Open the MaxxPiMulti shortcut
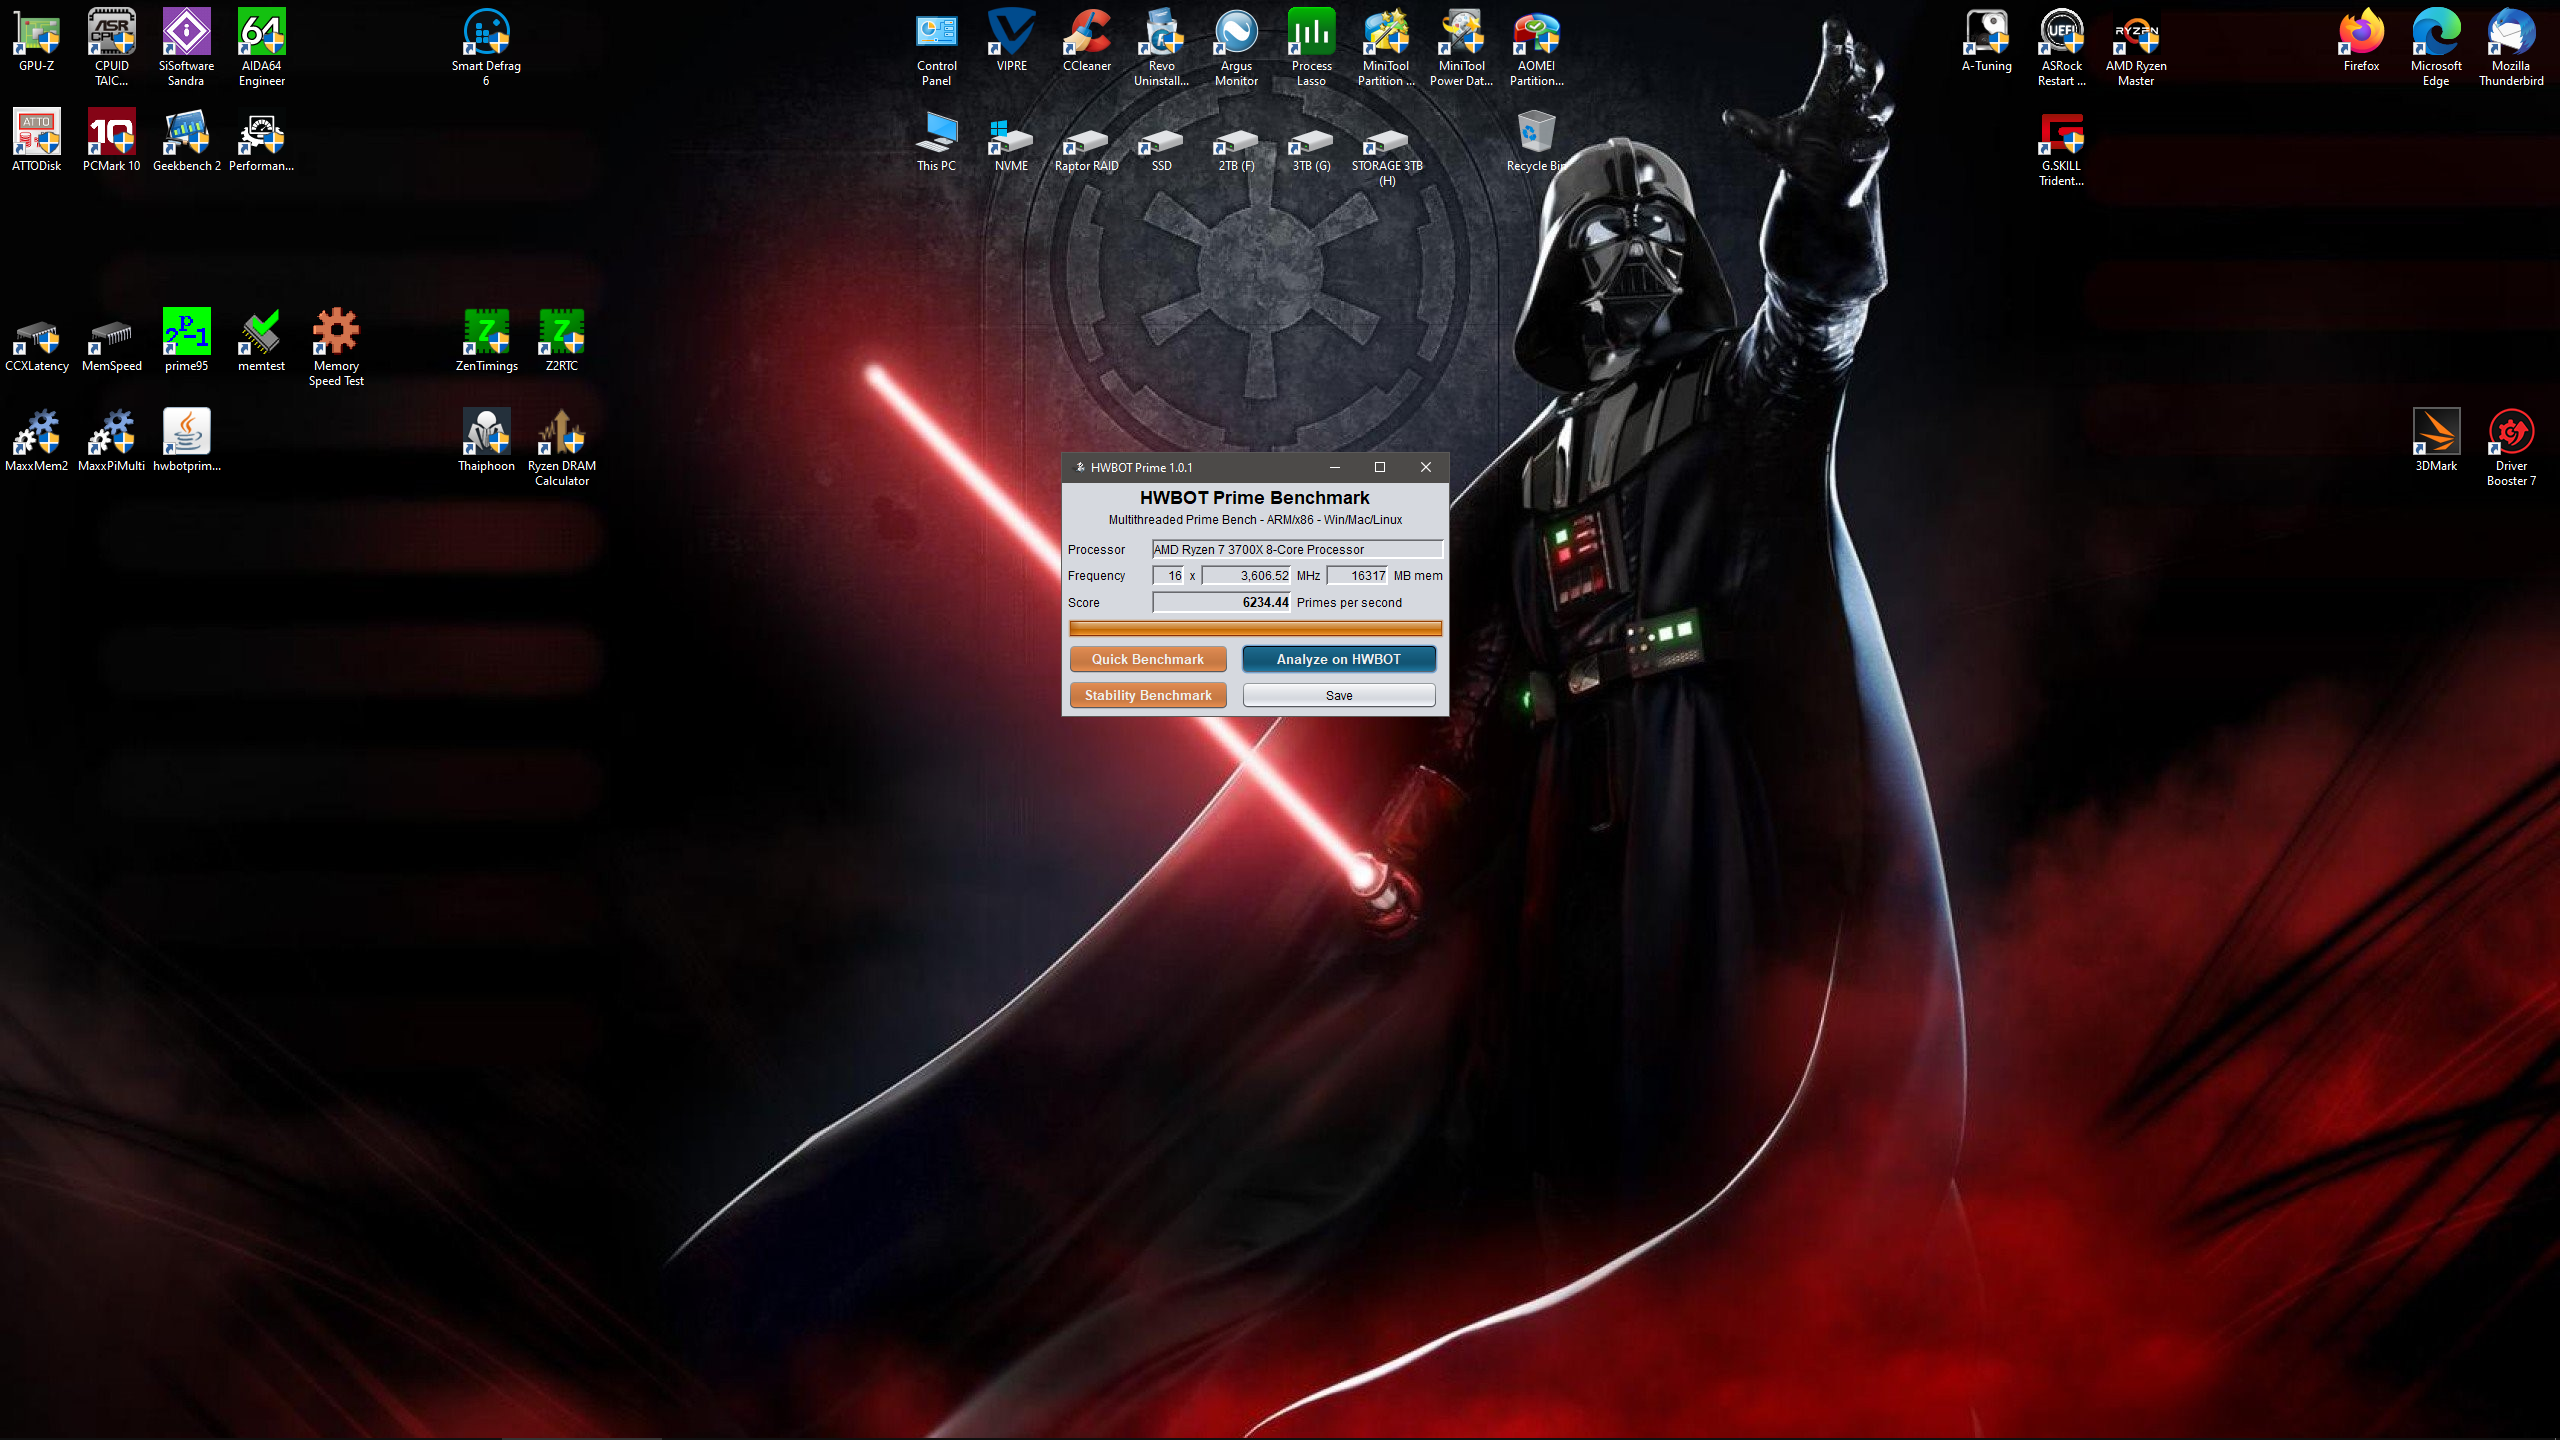This screenshot has height=1440, width=2560. coord(112,440)
